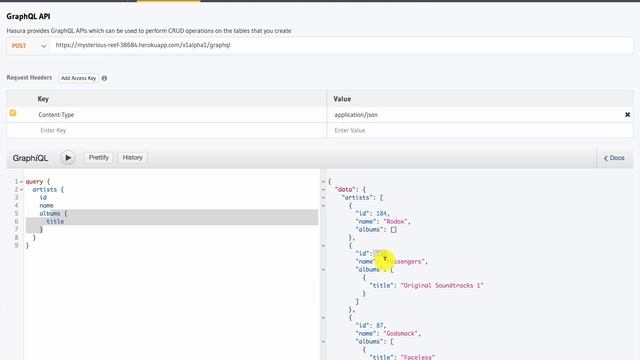Collapse the artists block at line 2

click(x=21, y=190)
